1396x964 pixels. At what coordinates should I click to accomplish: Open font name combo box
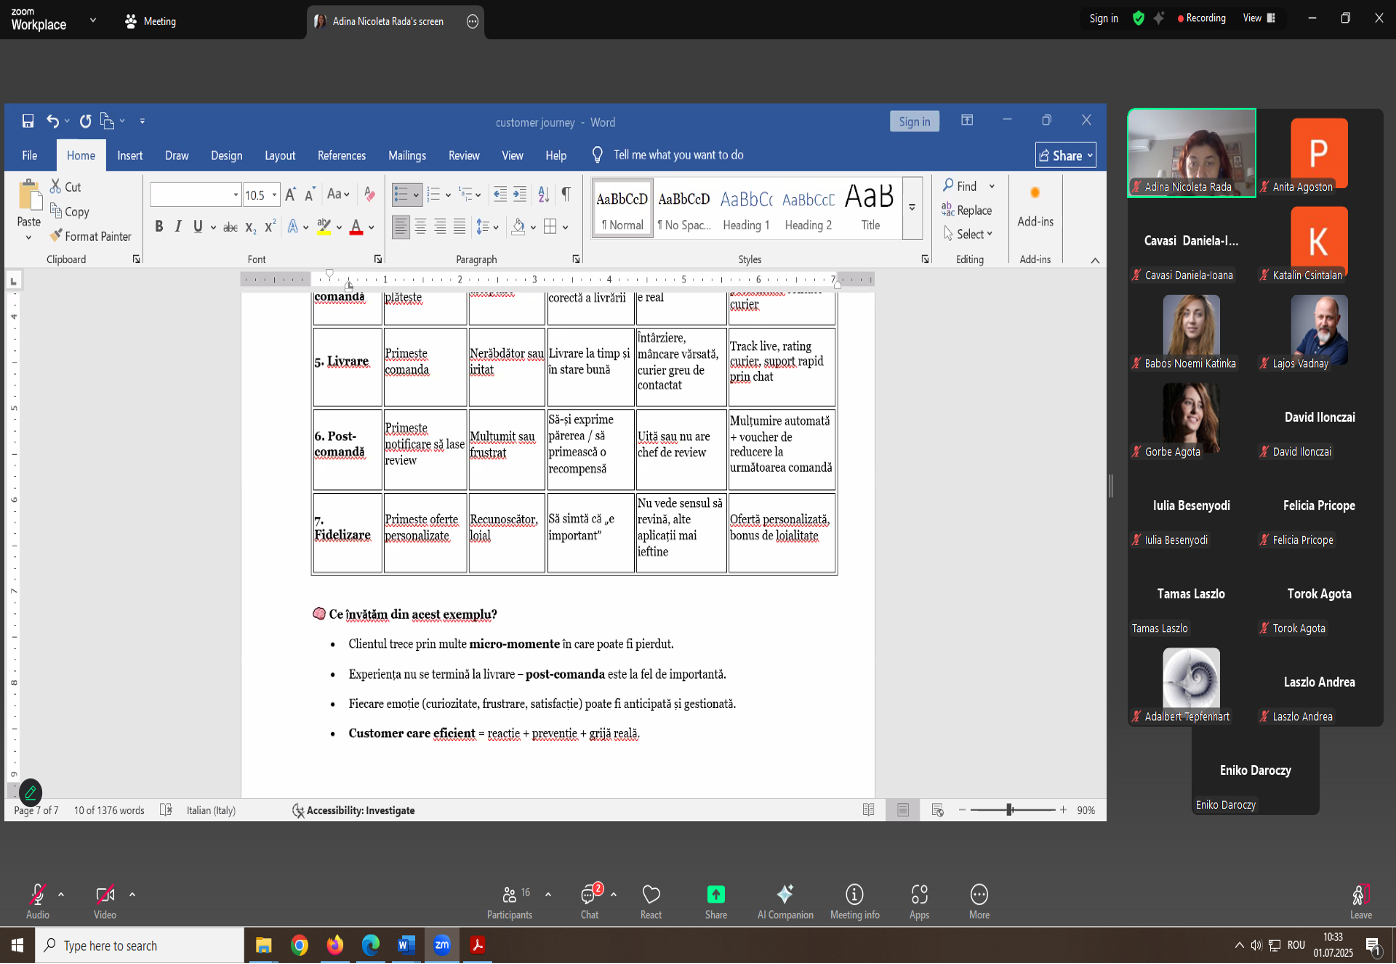[195, 195]
